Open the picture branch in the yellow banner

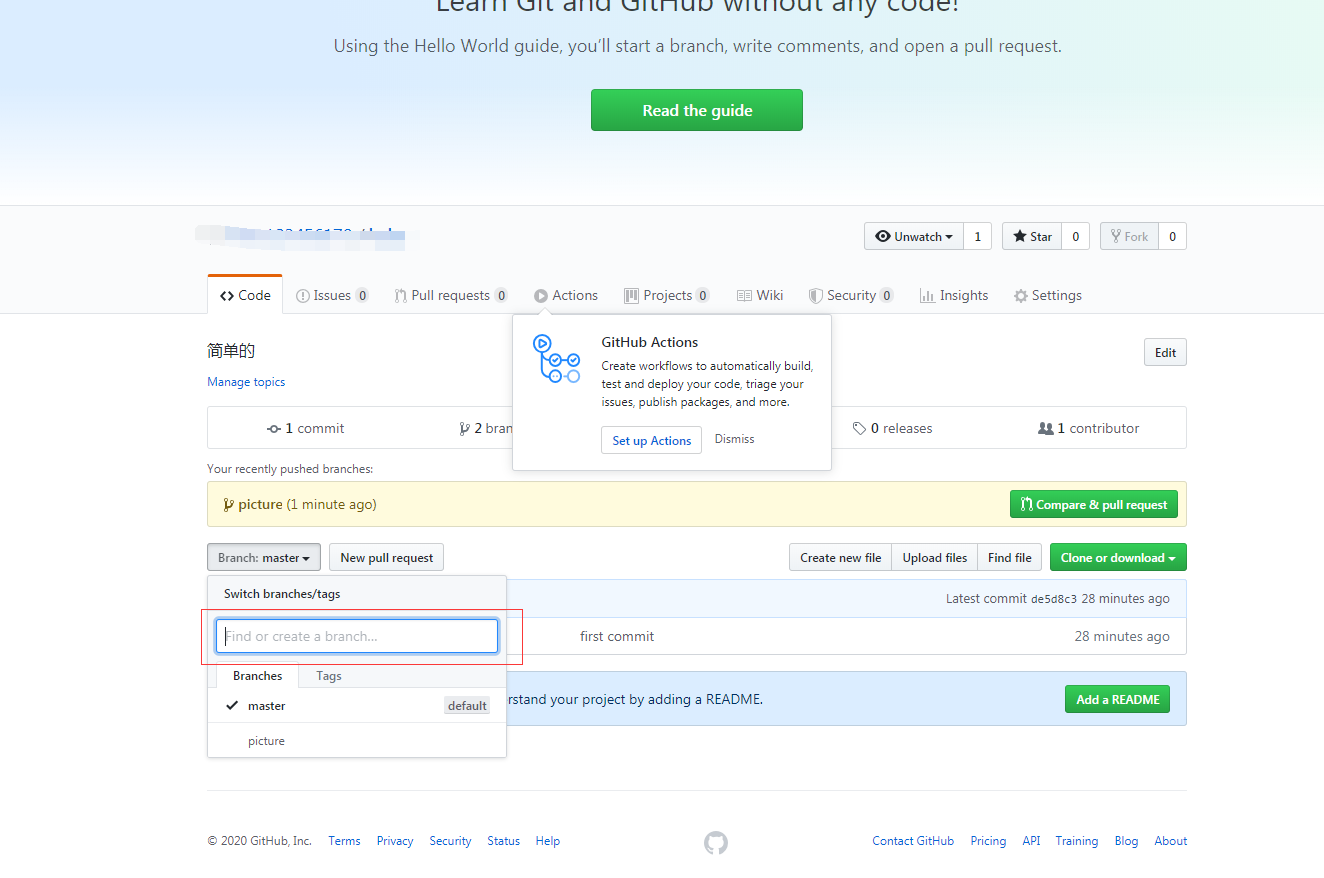tap(260, 504)
